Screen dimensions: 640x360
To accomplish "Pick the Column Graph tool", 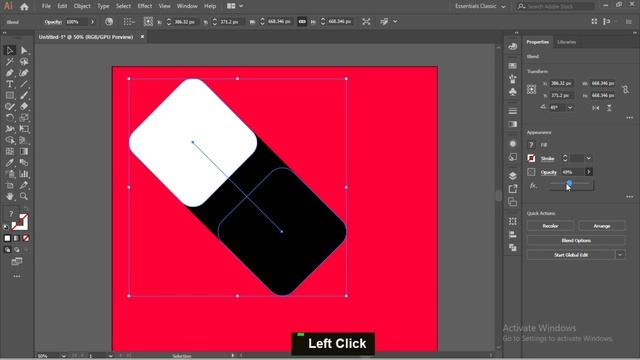I will click(x=24, y=174).
